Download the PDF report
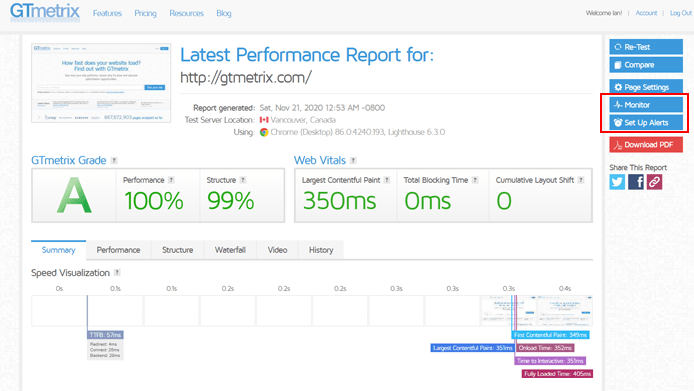This screenshot has height=391, width=694. pyautogui.click(x=646, y=145)
